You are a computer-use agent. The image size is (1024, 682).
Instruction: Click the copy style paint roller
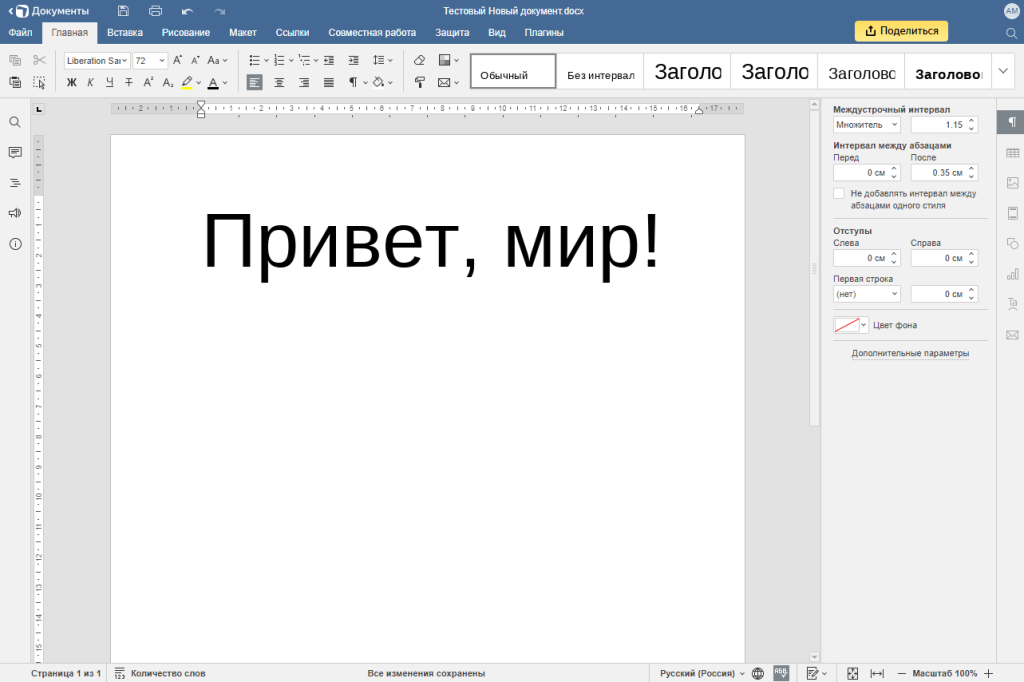point(419,82)
